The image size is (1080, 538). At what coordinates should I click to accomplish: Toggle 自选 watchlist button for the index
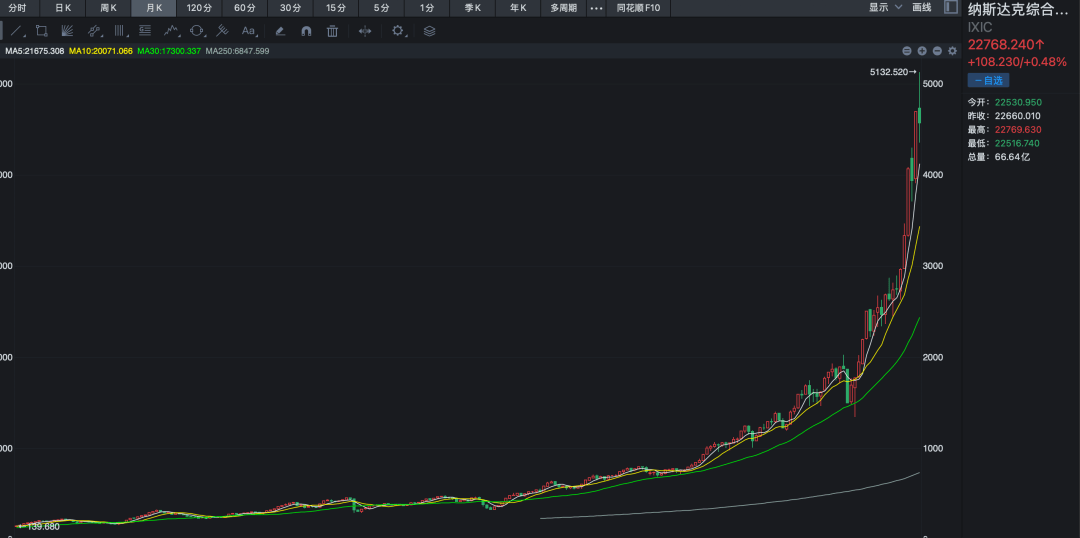[988, 80]
